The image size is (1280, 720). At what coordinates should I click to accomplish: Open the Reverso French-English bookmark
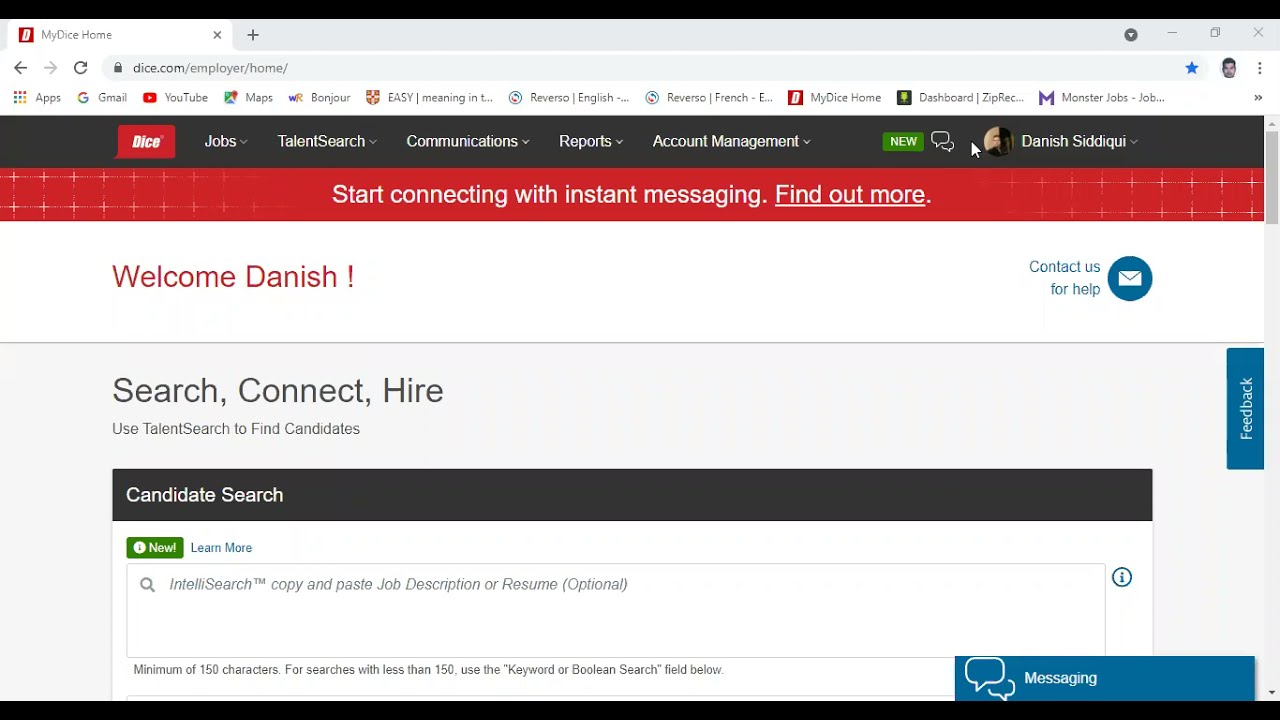709,98
